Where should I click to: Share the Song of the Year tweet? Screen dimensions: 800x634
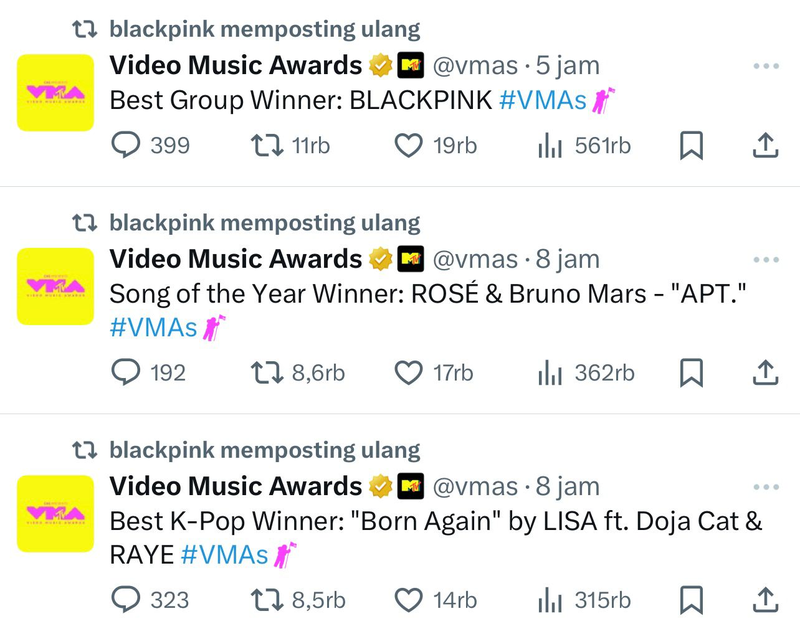tap(764, 373)
